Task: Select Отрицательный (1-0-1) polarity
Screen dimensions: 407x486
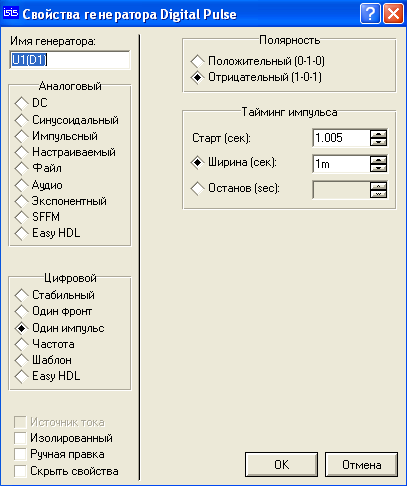Action: coord(256,77)
